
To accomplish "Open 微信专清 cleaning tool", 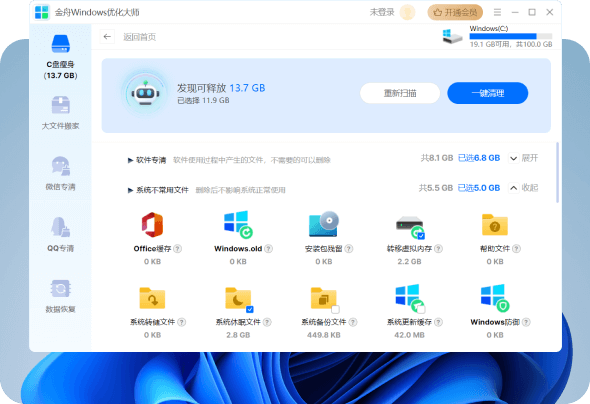I will 60,173.
